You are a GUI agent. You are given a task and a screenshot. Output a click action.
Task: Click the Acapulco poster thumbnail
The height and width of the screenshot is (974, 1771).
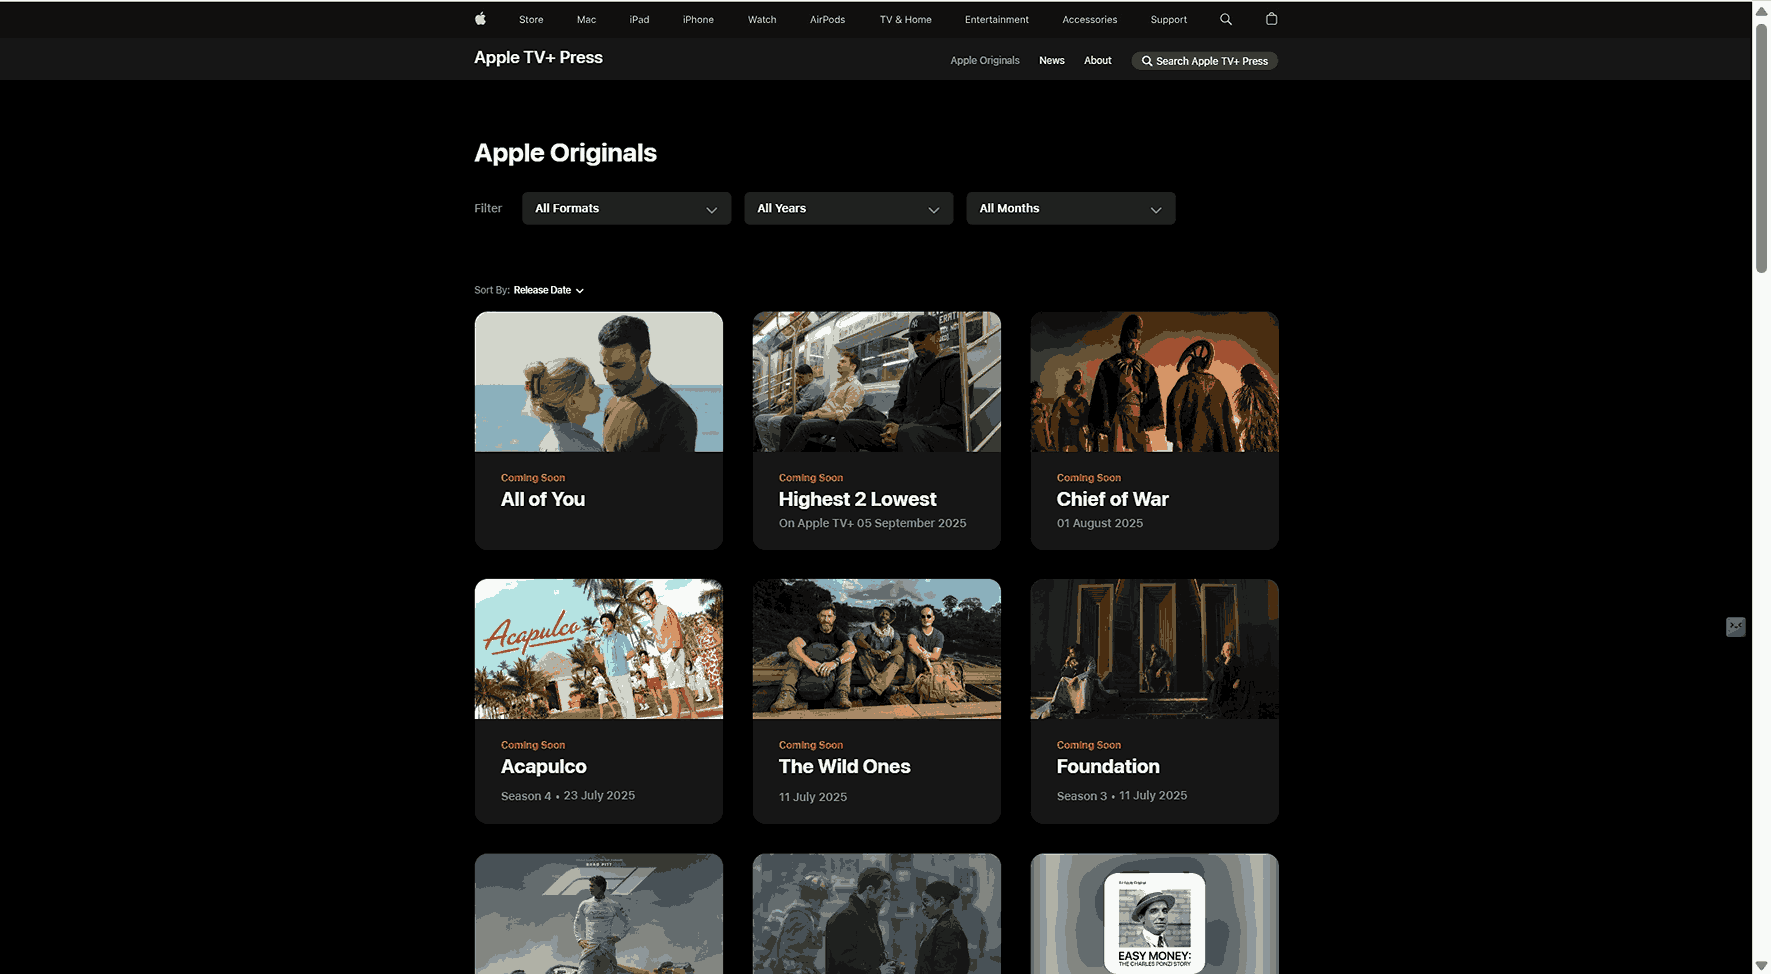point(598,649)
